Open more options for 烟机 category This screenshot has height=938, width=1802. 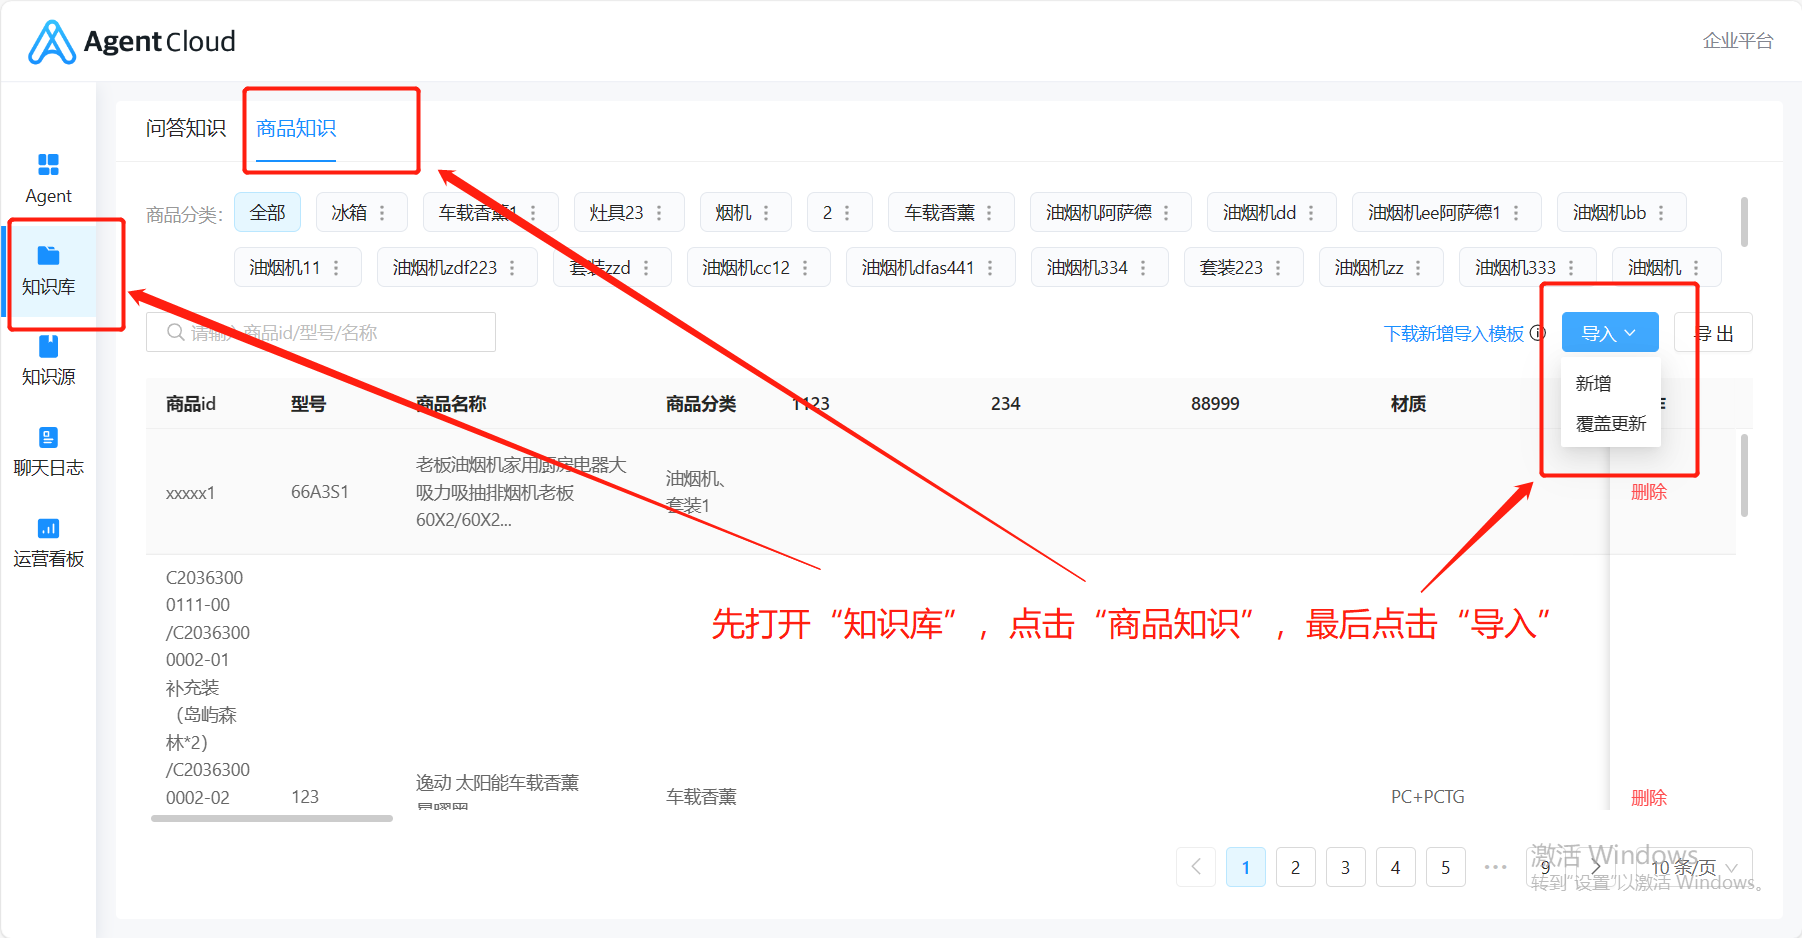coord(766,213)
